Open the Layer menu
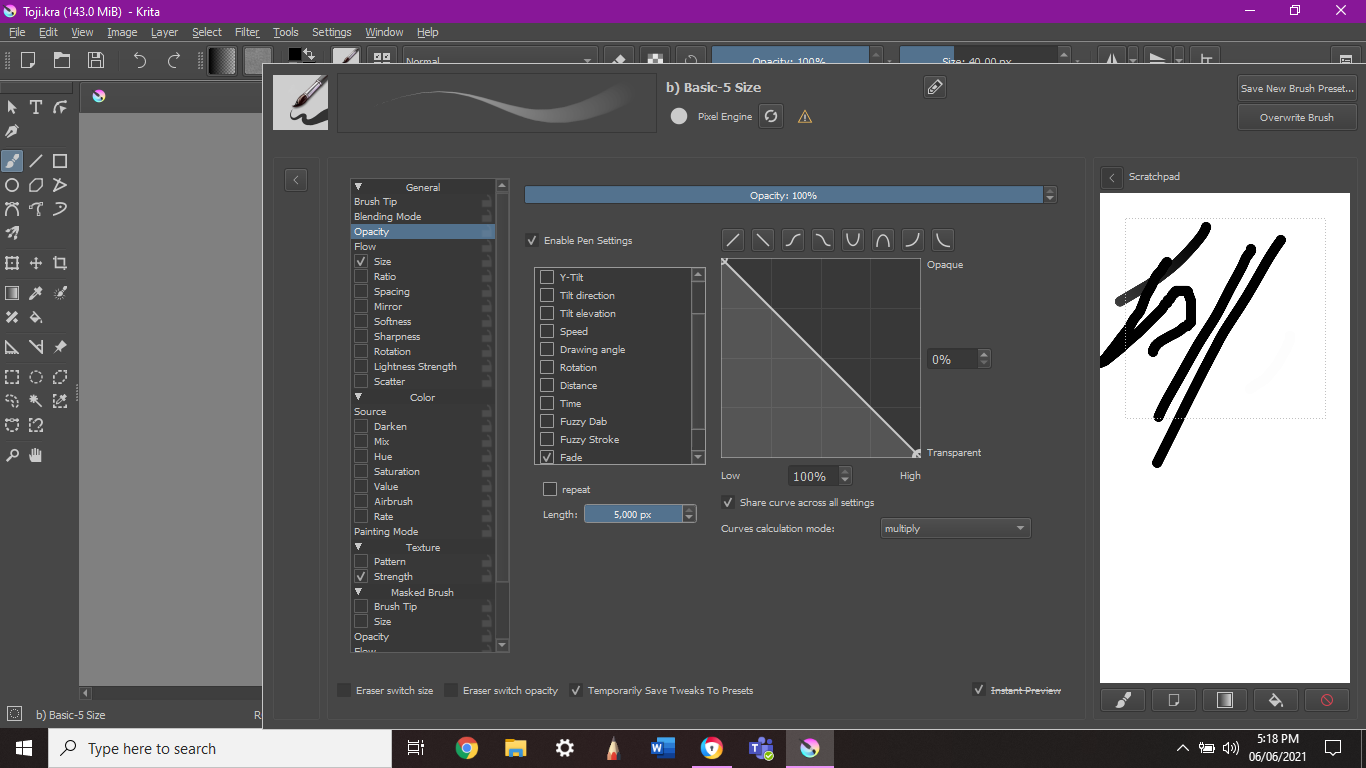Image resolution: width=1366 pixels, height=768 pixels. pyautogui.click(x=164, y=32)
